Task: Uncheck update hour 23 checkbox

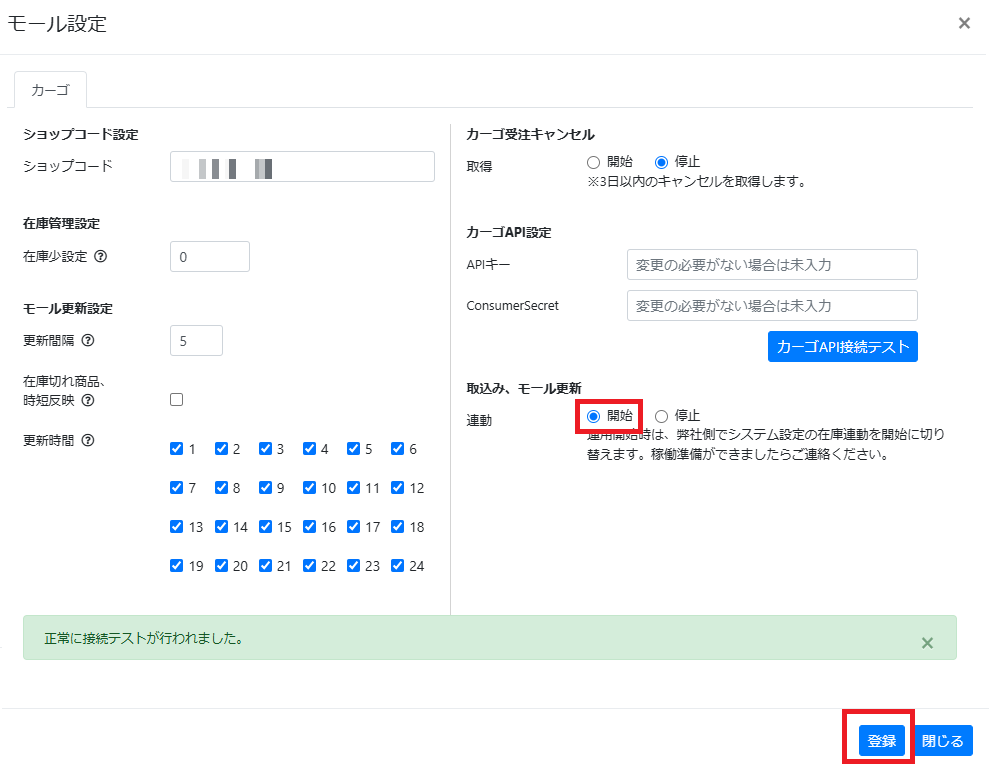Action: tap(353, 566)
